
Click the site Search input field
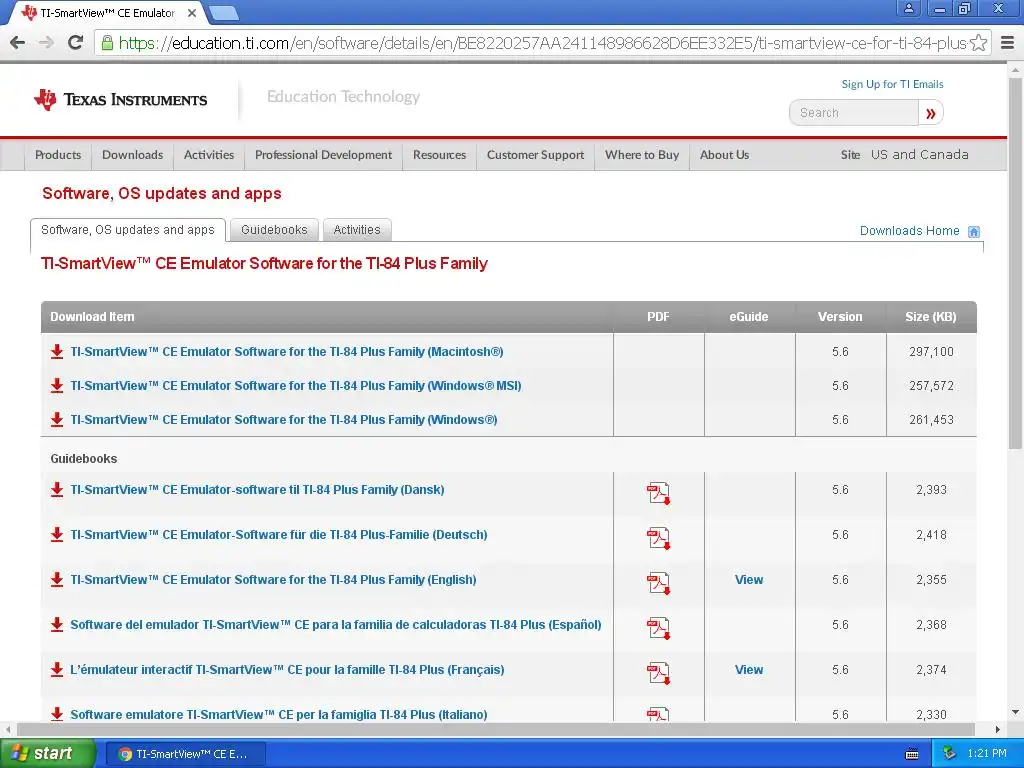[x=854, y=113]
